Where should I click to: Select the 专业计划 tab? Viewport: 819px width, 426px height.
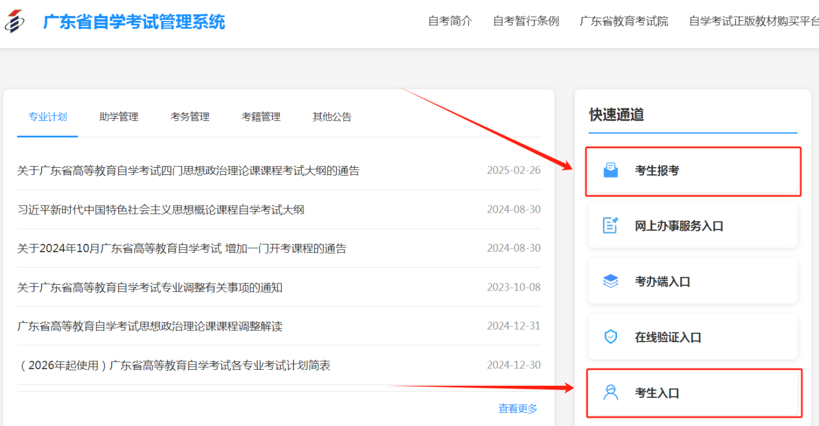[x=48, y=117]
